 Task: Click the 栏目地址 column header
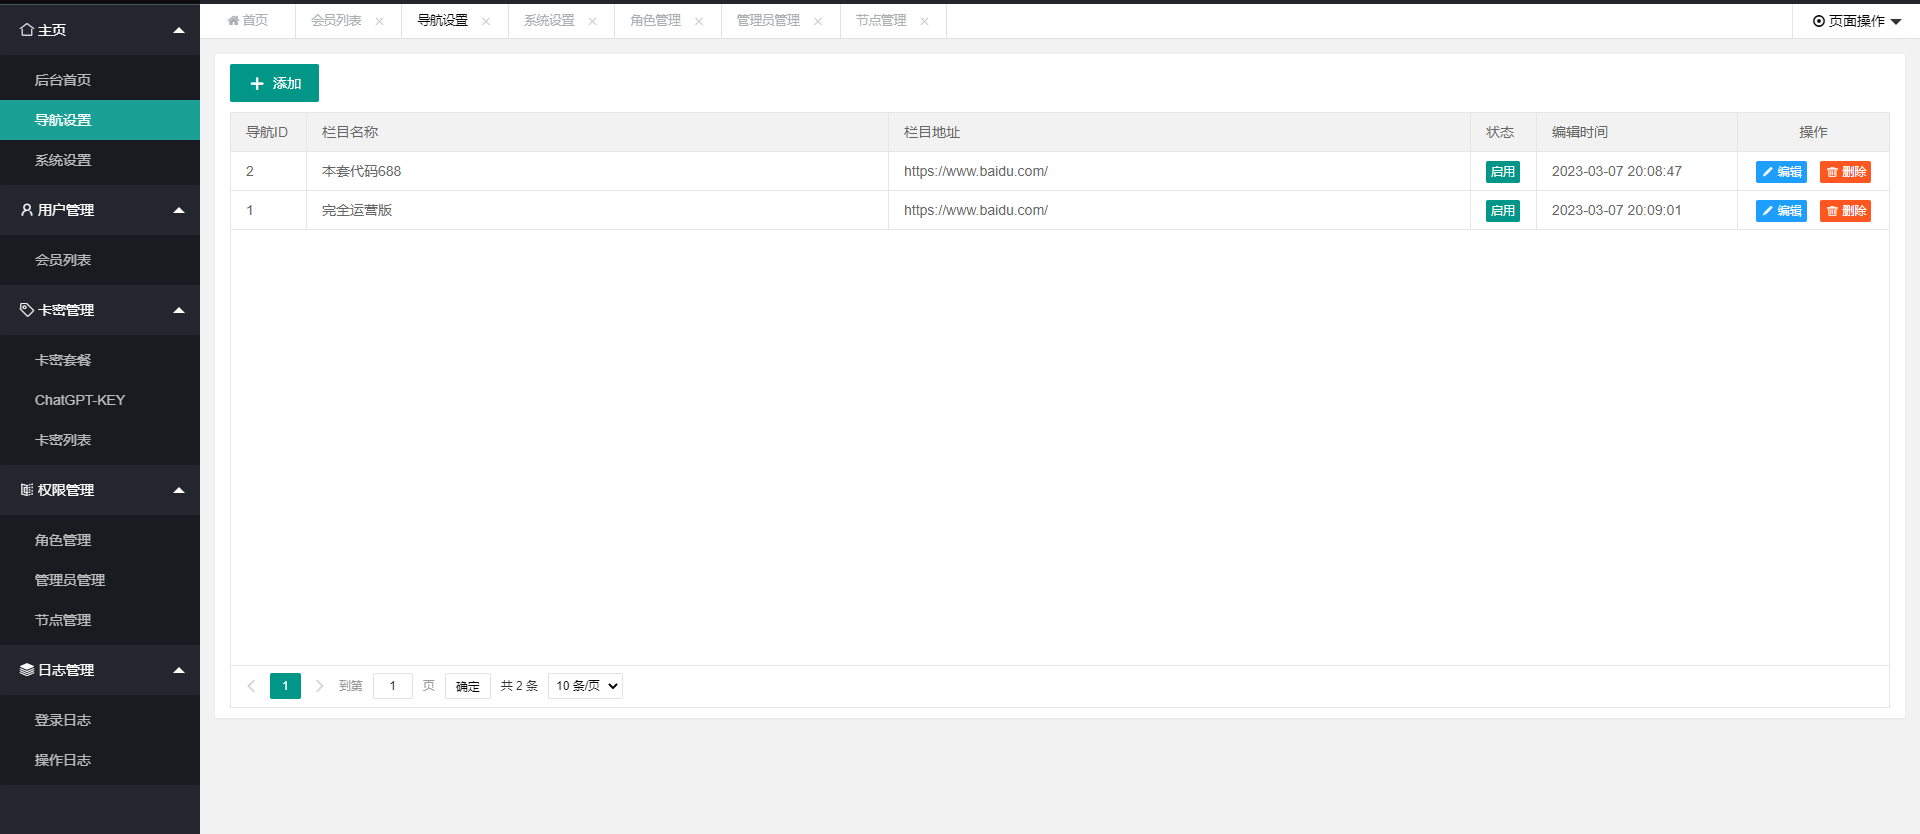coord(1180,132)
